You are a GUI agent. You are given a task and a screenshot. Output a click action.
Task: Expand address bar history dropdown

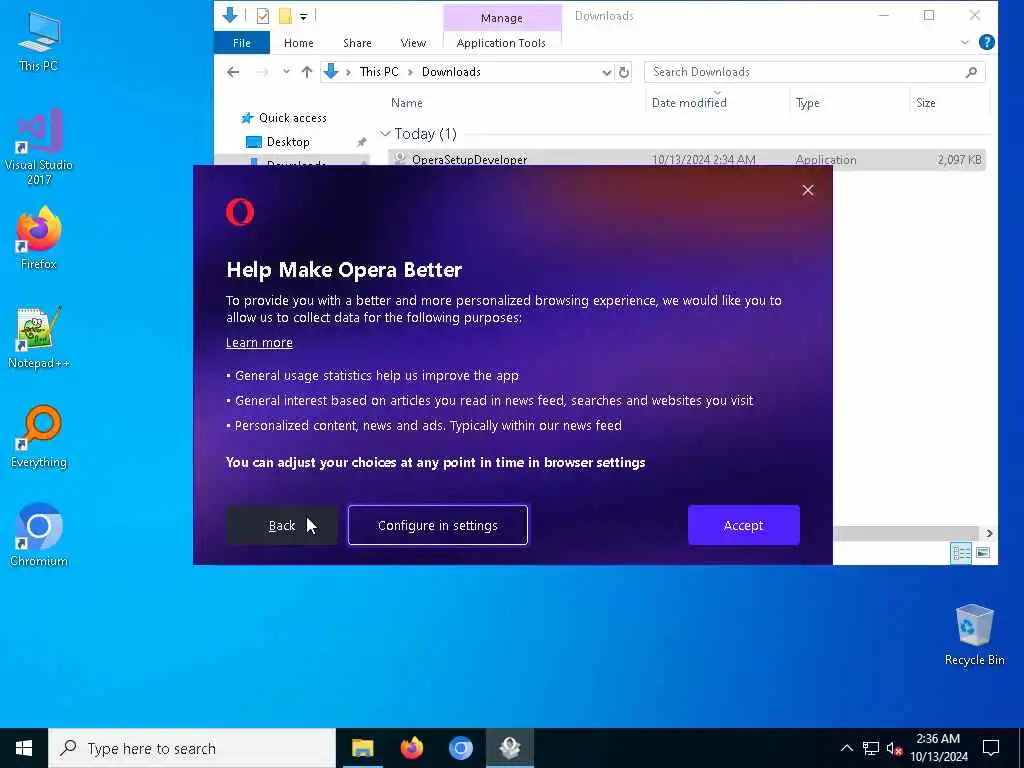click(606, 72)
